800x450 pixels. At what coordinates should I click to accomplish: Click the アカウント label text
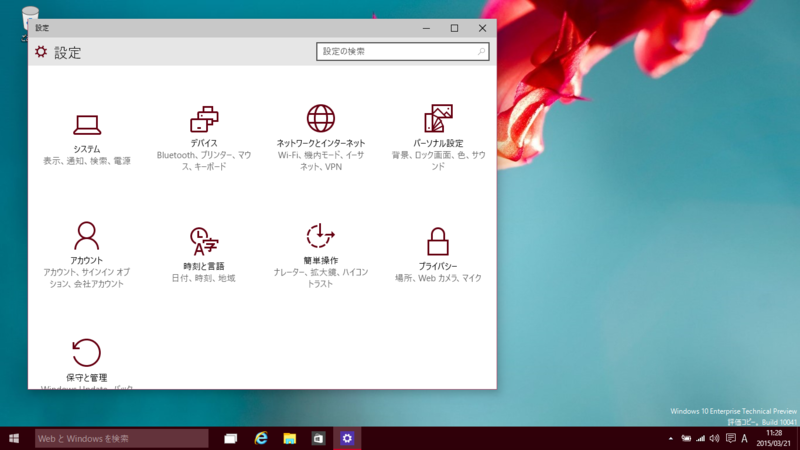pyautogui.click(x=87, y=260)
